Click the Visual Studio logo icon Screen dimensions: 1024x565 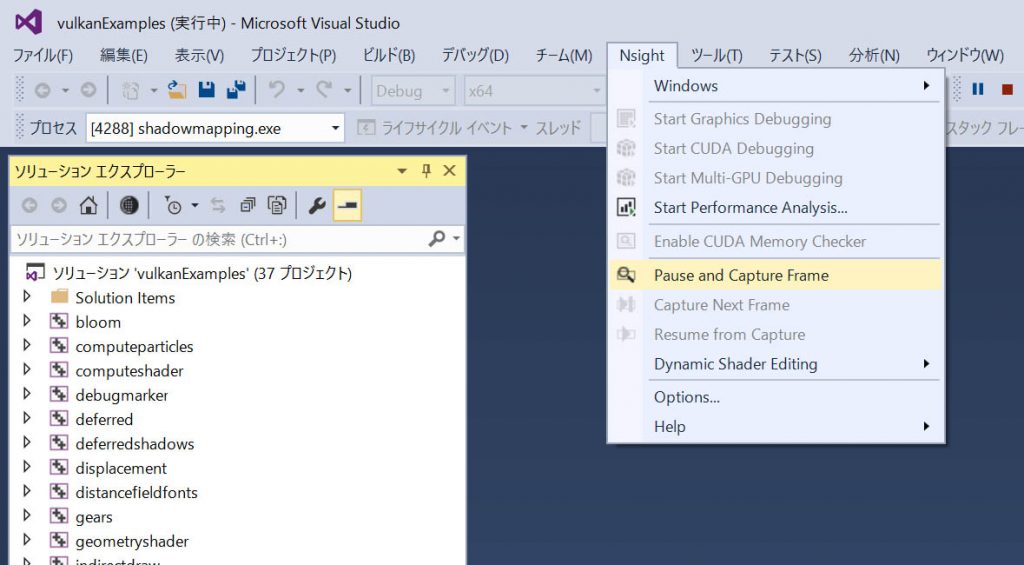point(29,22)
